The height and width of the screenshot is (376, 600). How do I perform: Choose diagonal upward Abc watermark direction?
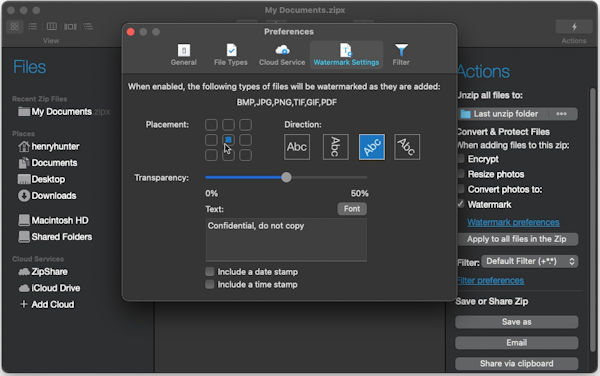click(x=372, y=147)
